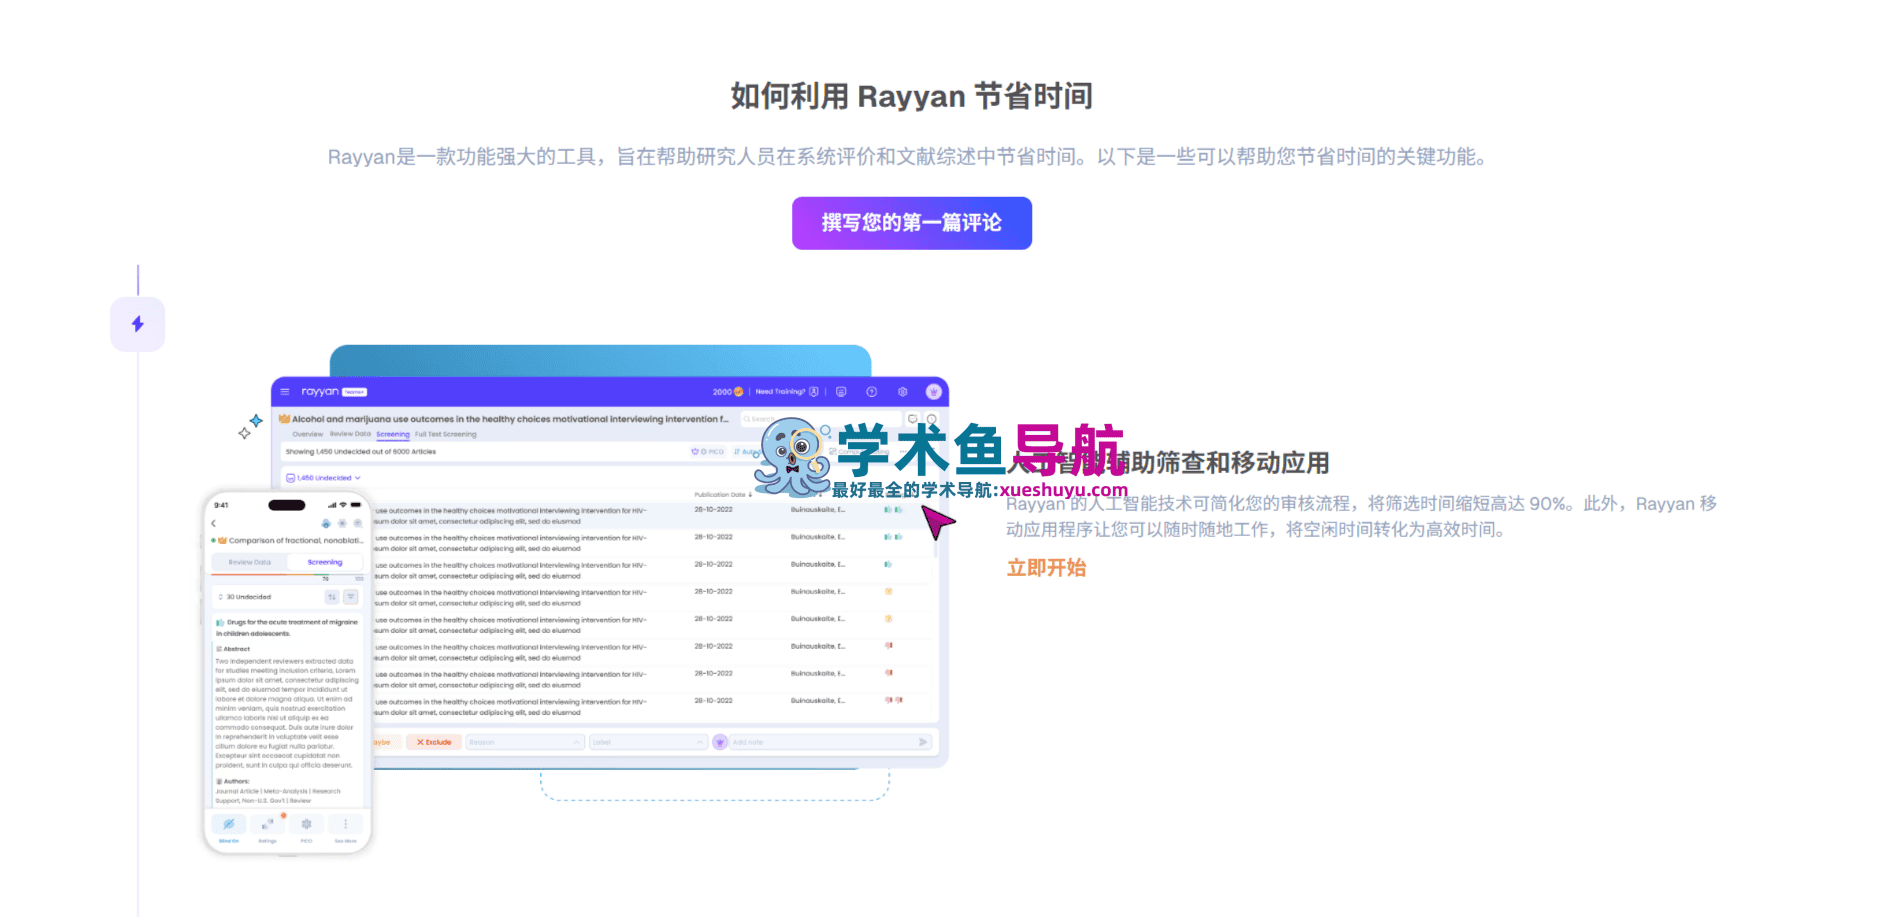The width and height of the screenshot is (1882, 917).
Task: Sort by Publication Date column
Action: 723,495
